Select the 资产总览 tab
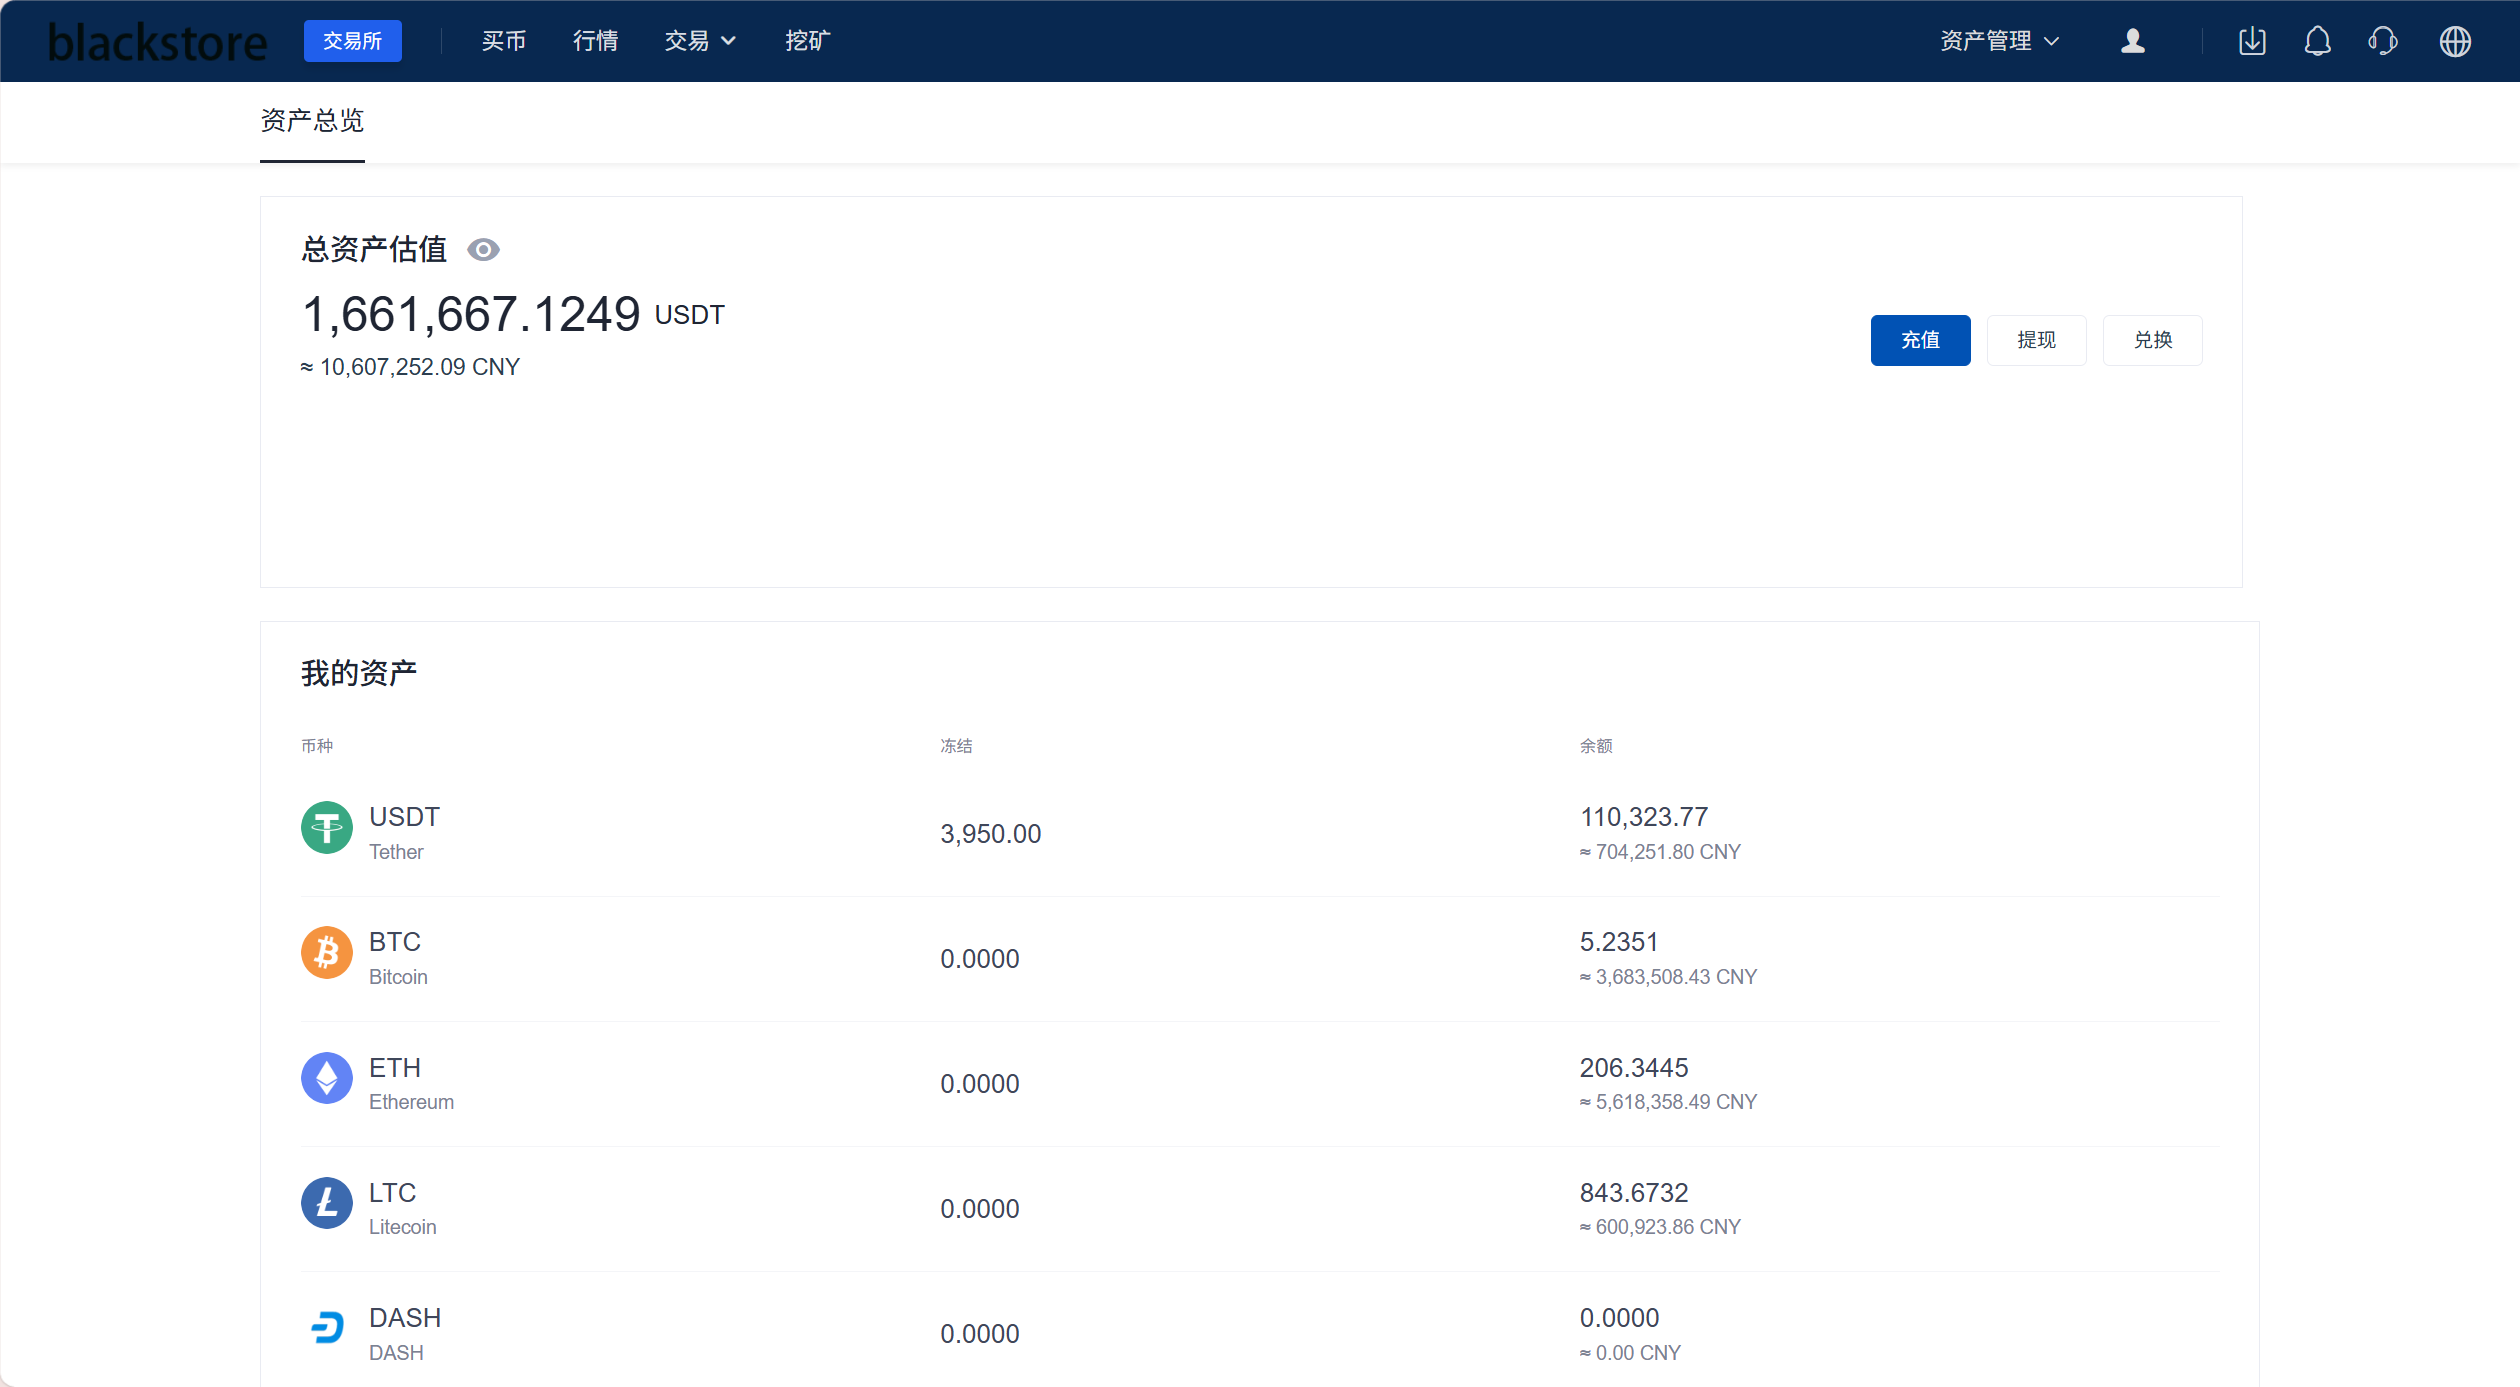2520x1387 pixels. click(312, 121)
